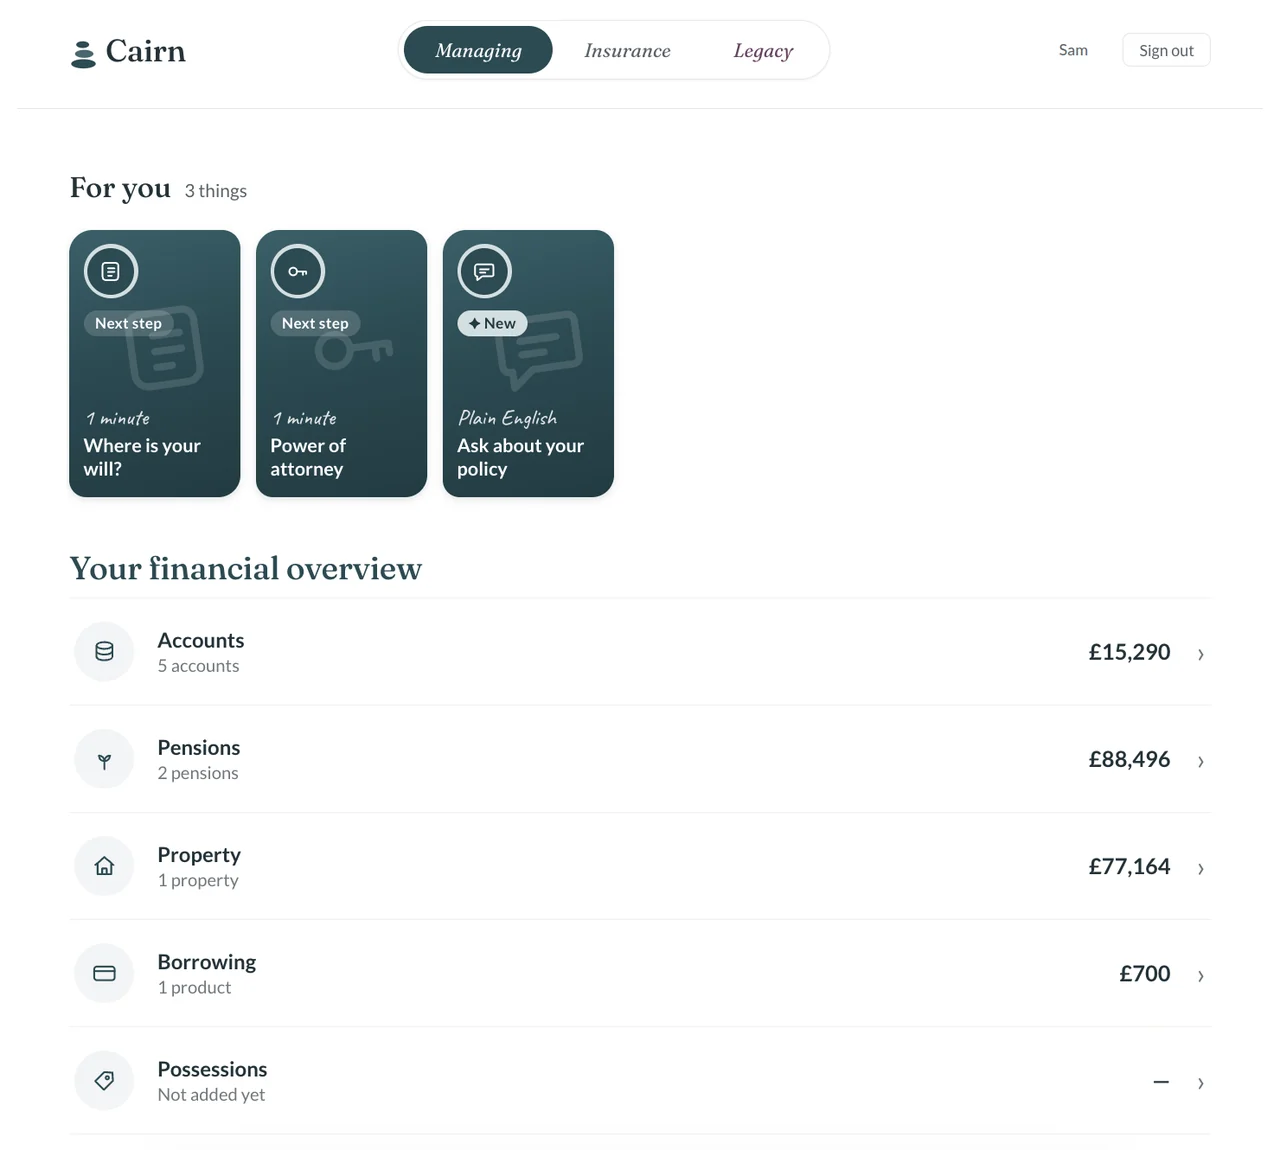Click the Property heading
Viewport: 1280px width, 1150px height.
(x=199, y=855)
